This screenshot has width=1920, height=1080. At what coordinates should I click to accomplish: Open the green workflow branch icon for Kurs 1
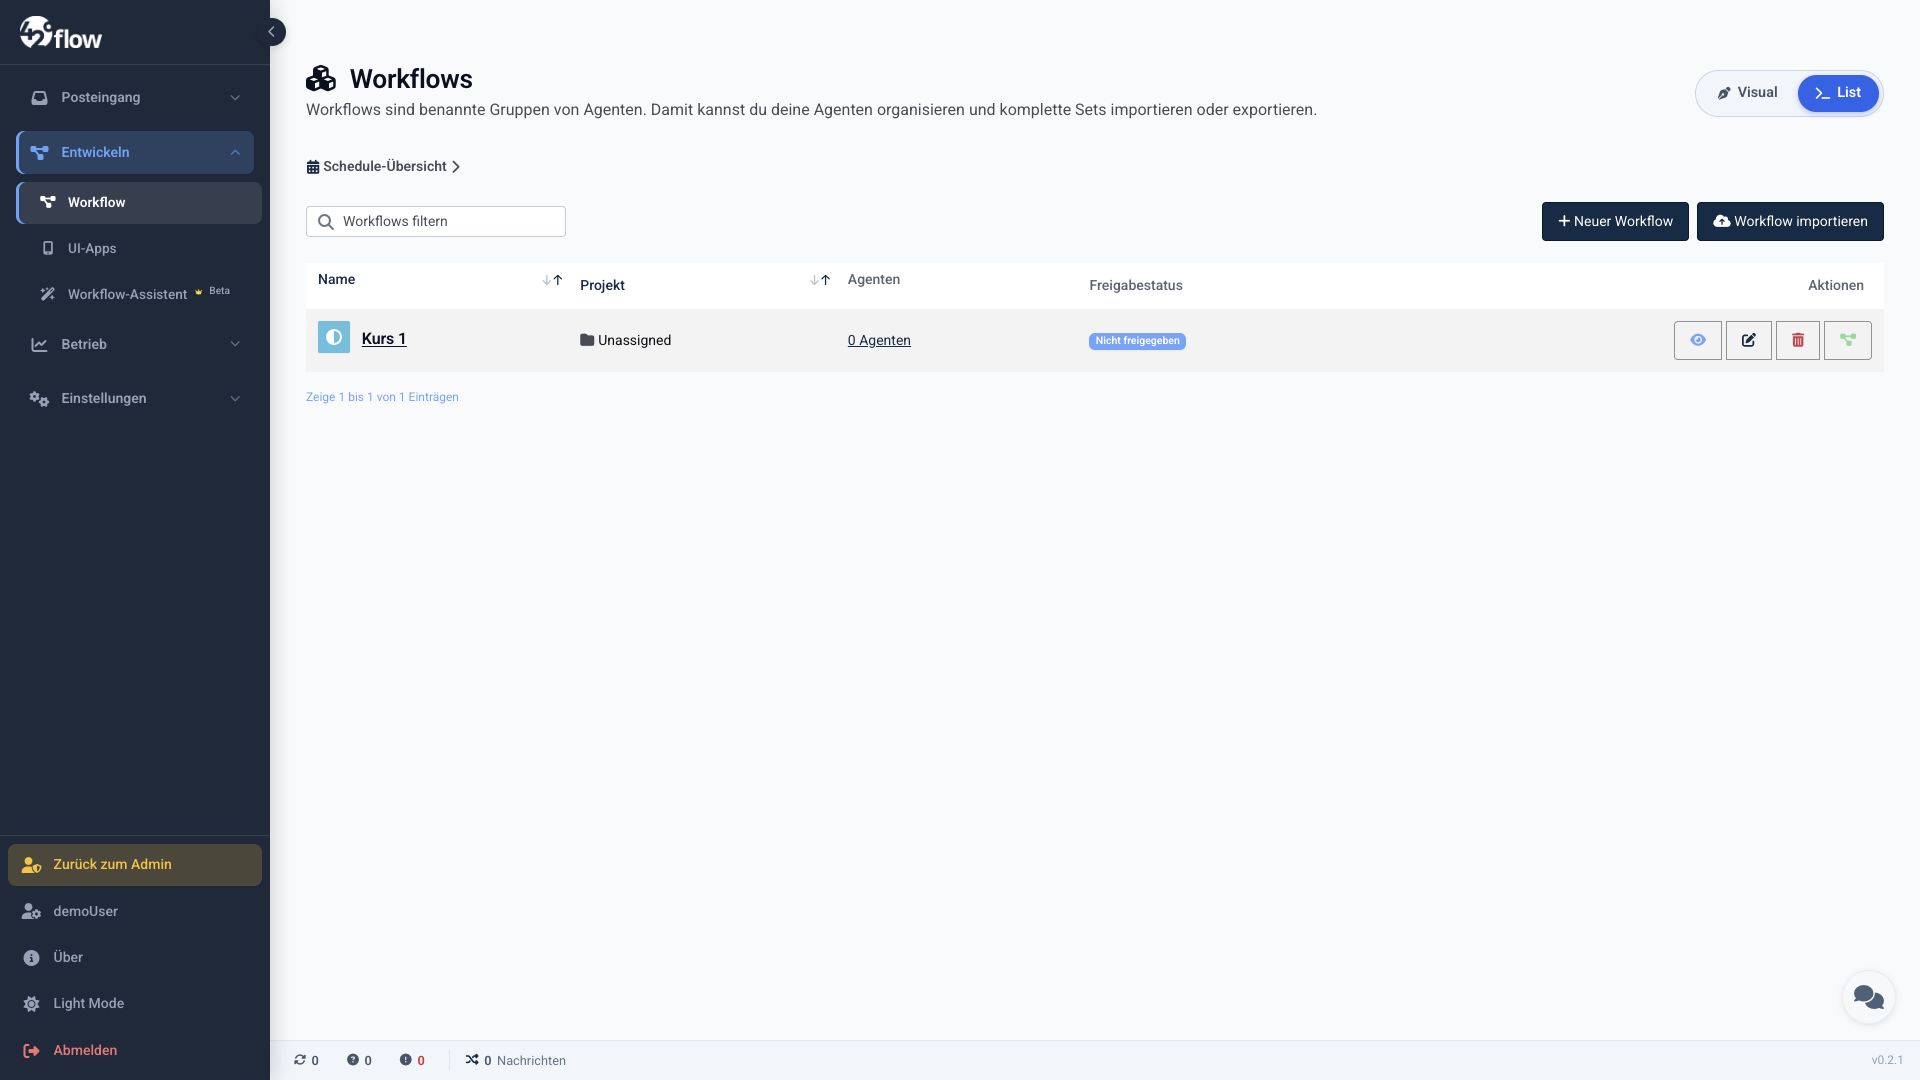(x=1848, y=340)
